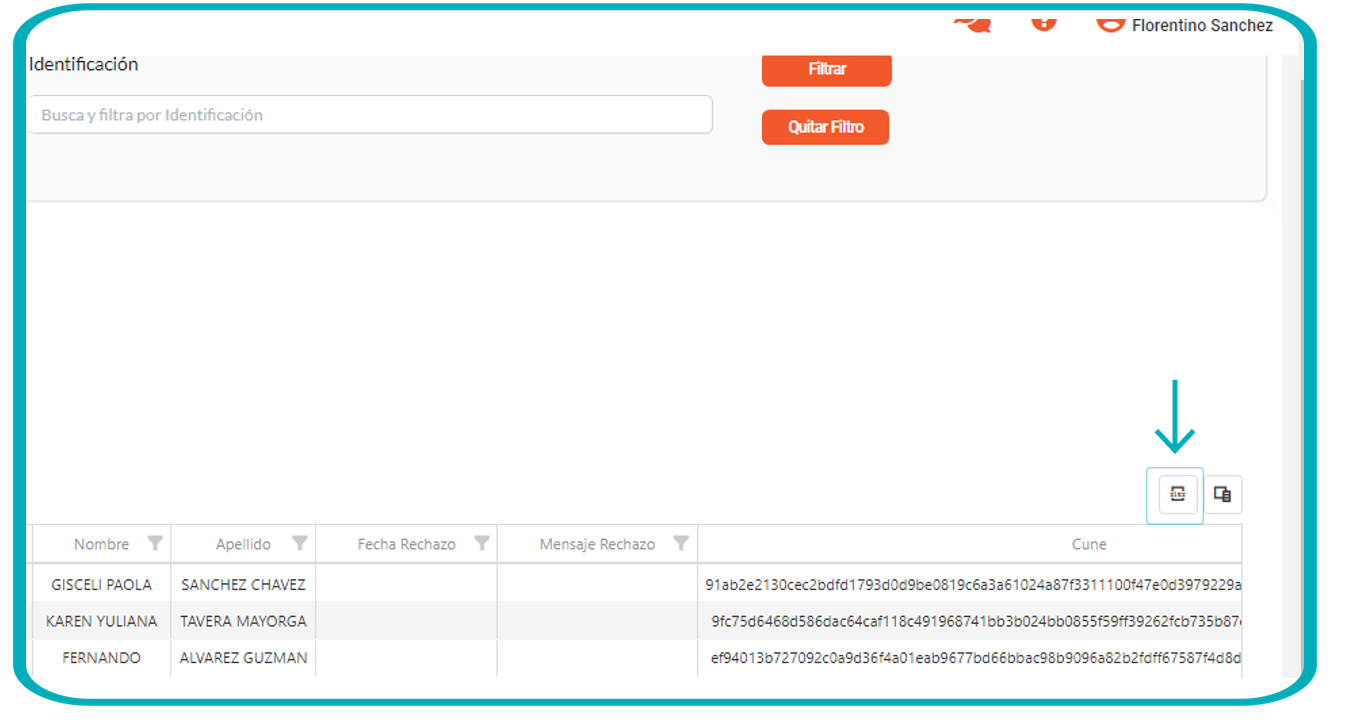Click the Cune value starting with 9fc75d

[975, 621]
